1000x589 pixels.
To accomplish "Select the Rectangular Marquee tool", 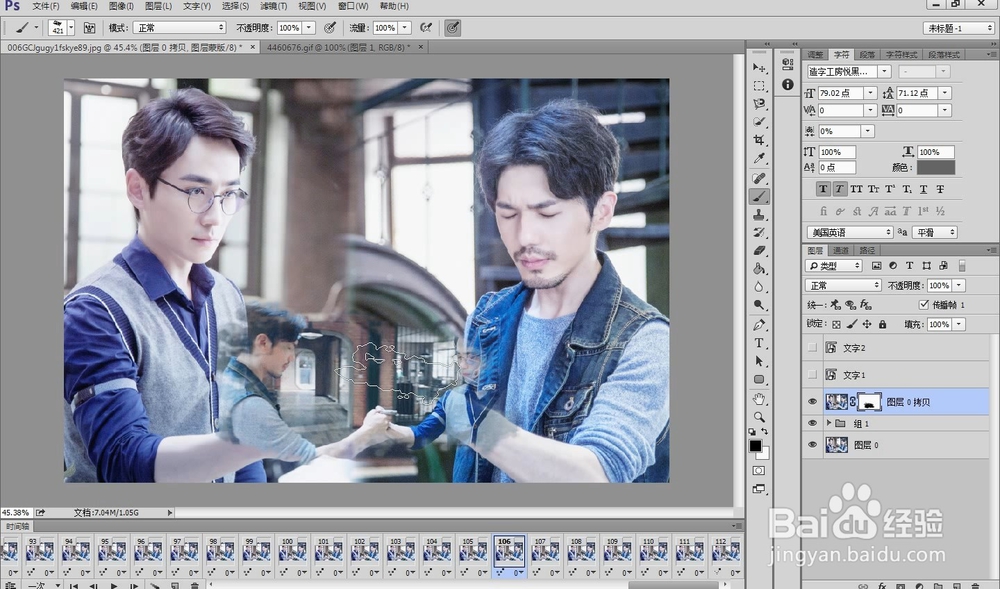I will coord(758,85).
